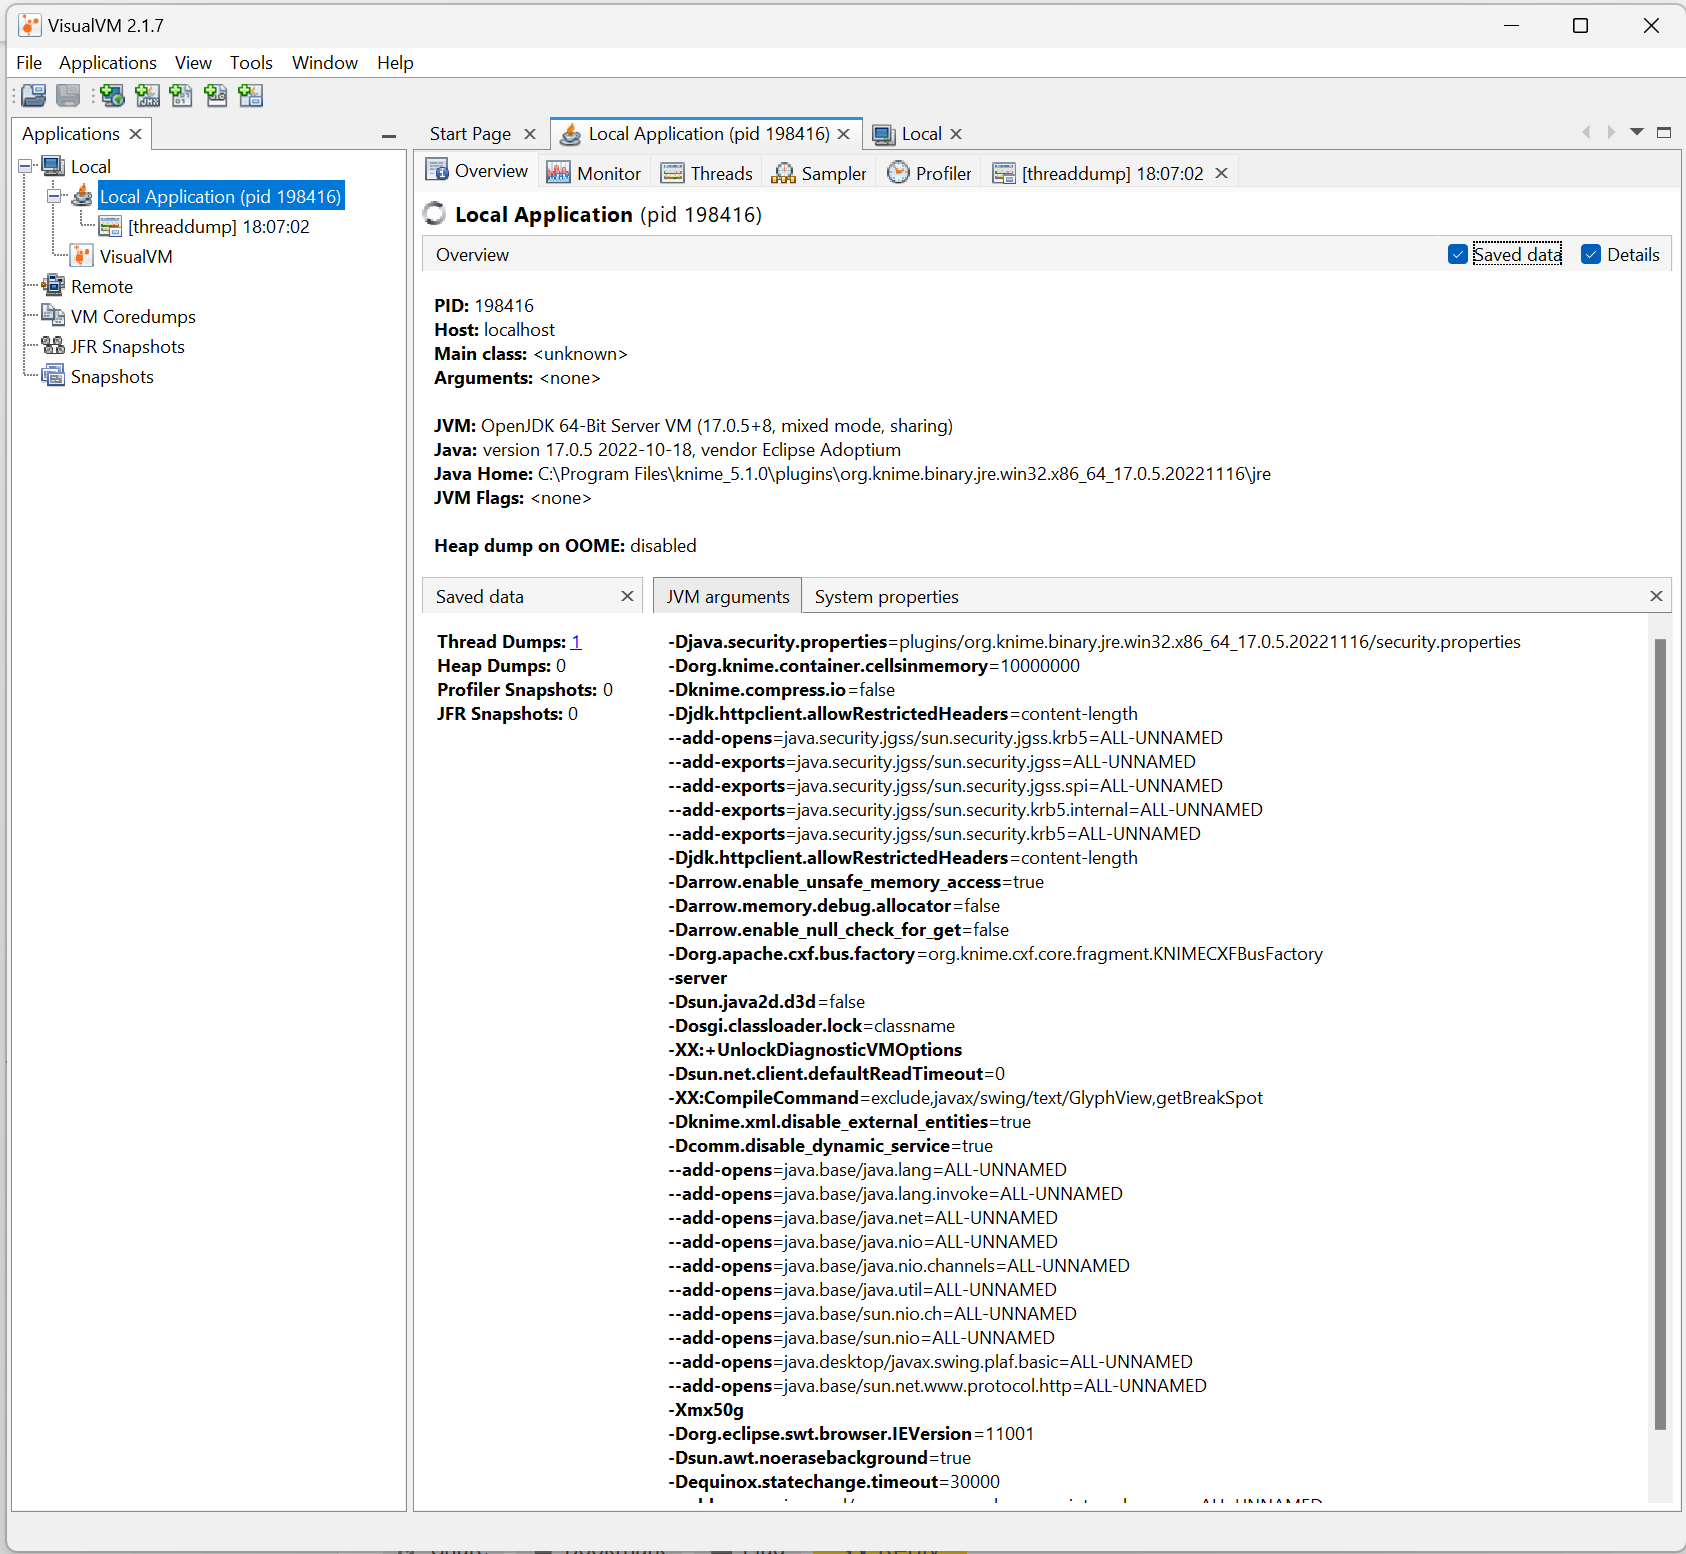This screenshot has width=1686, height=1554.
Task: Click the threaddump icon in Applications tree
Action: coord(110,227)
